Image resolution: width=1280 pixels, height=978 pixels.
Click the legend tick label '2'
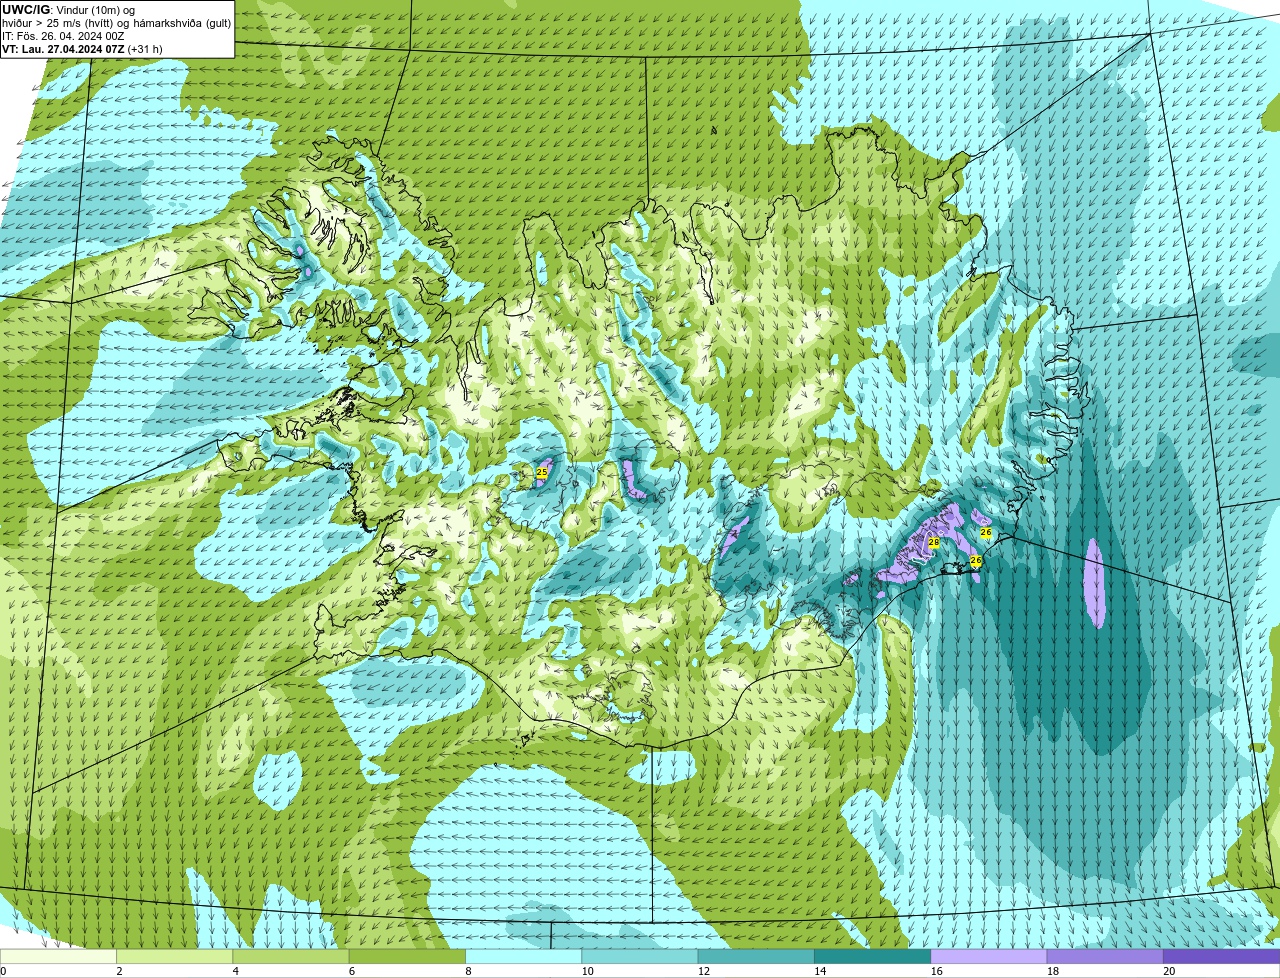tap(119, 971)
